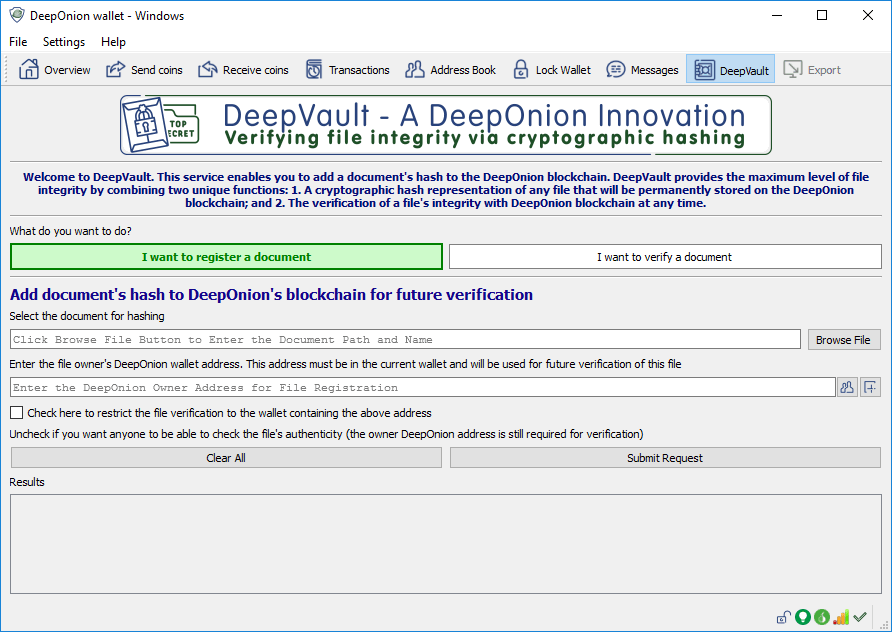This screenshot has height=632, width=892.
Task: Open the Address Book
Action: [x=451, y=70]
